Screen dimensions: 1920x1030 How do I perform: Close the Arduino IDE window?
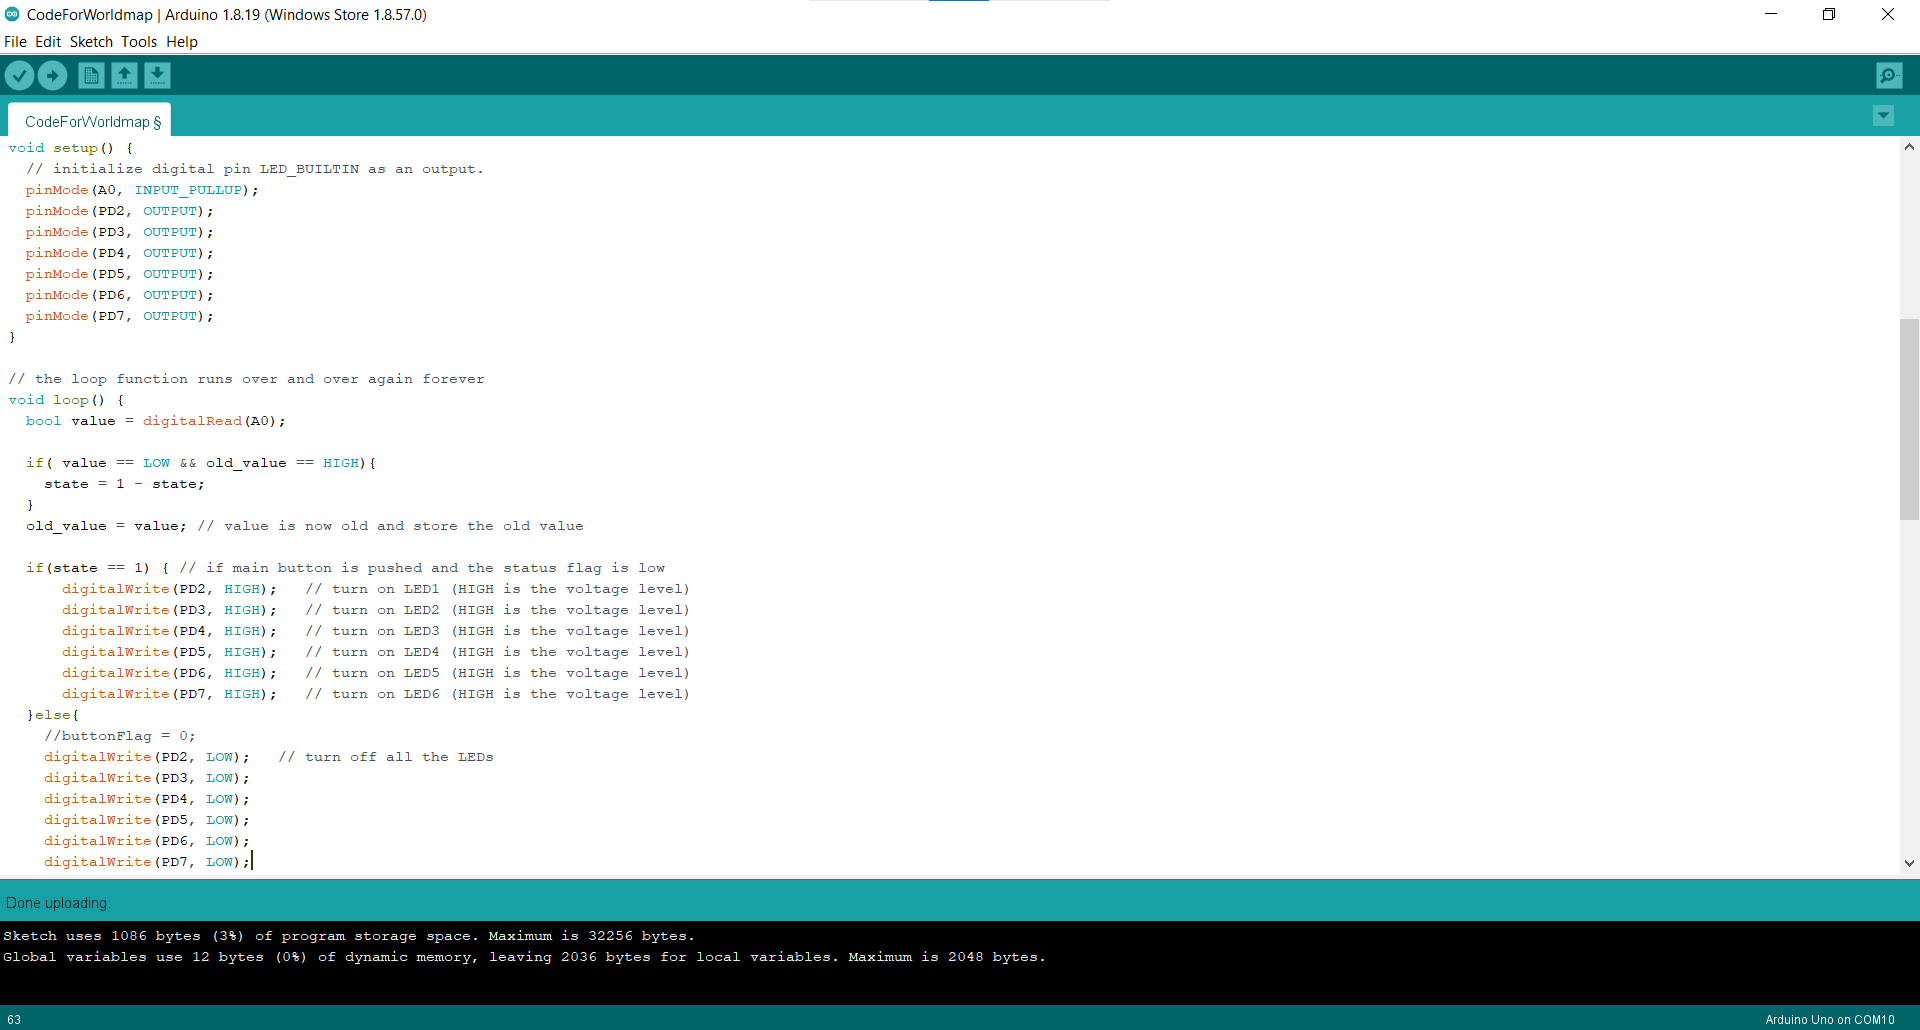point(1888,14)
